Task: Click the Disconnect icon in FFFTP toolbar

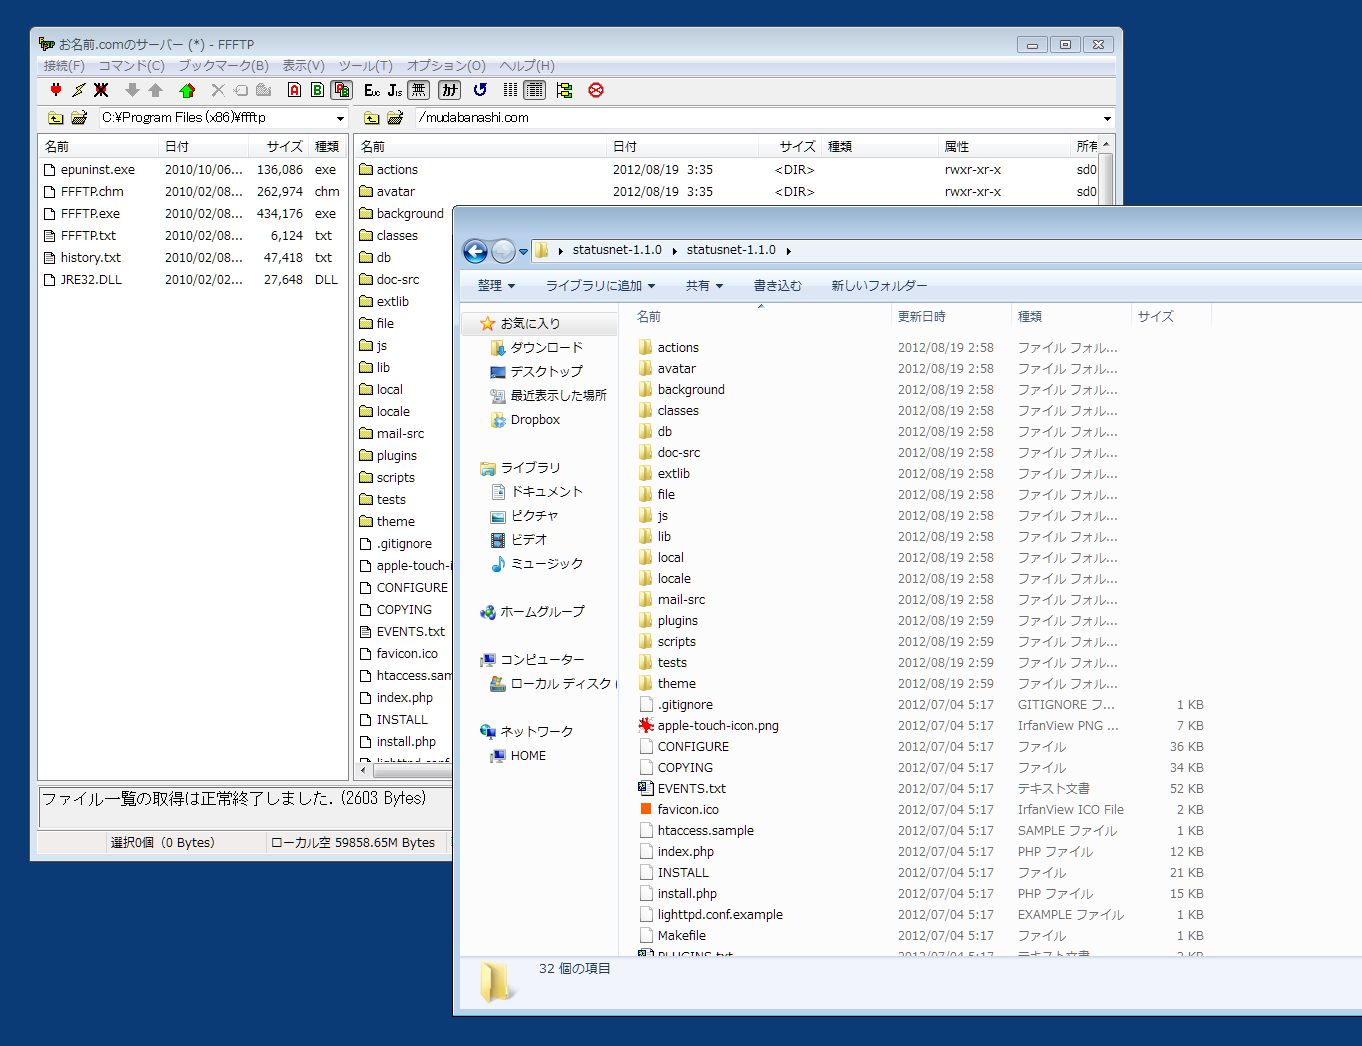Action: click(x=101, y=90)
